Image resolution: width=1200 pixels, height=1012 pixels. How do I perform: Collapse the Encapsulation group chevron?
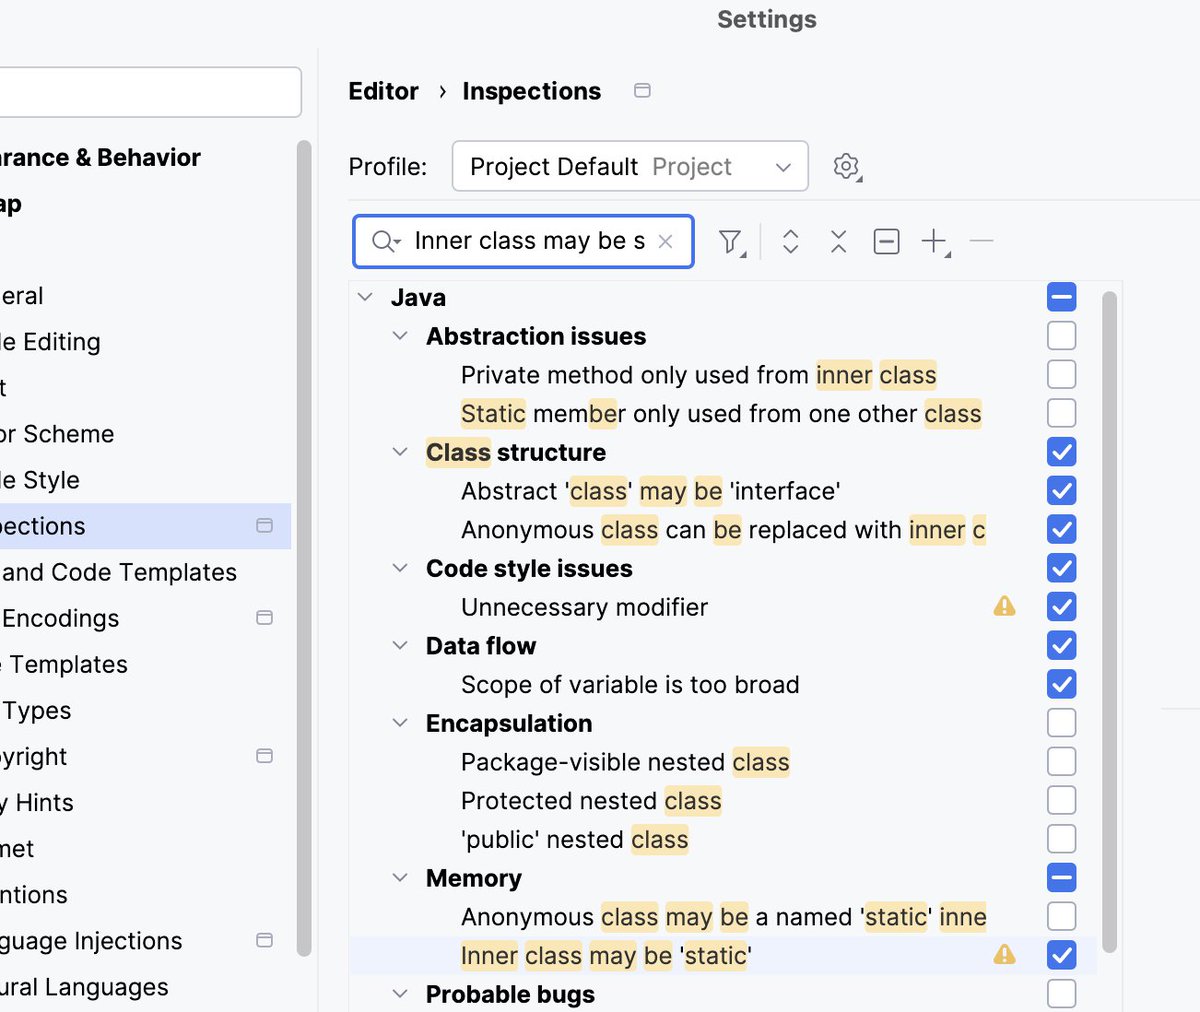coord(400,723)
